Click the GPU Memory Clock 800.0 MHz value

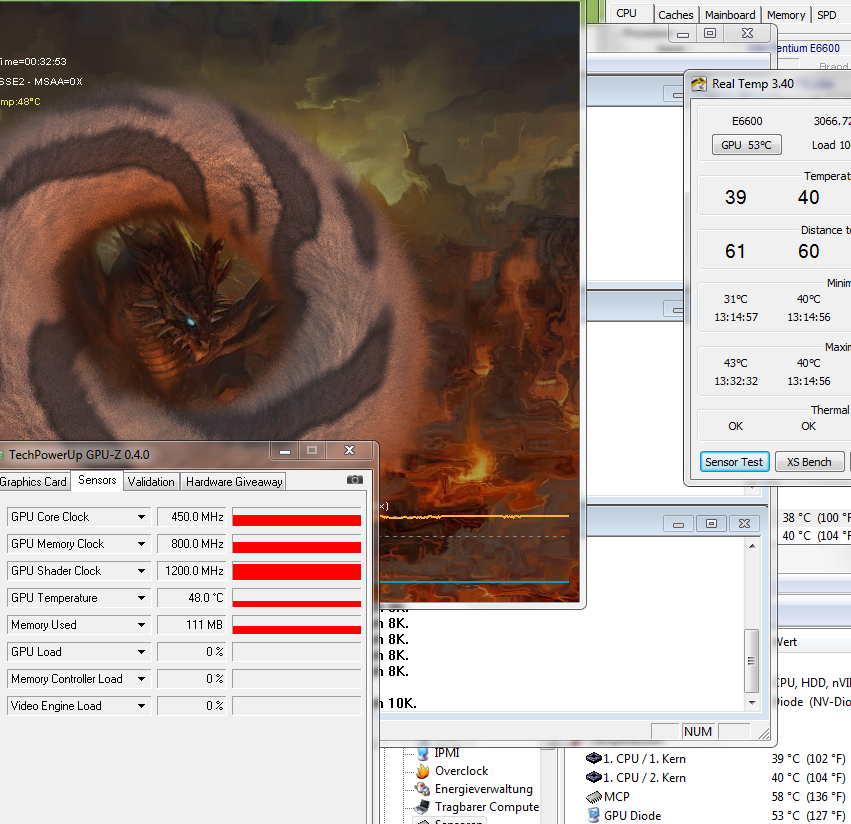(x=191, y=544)
